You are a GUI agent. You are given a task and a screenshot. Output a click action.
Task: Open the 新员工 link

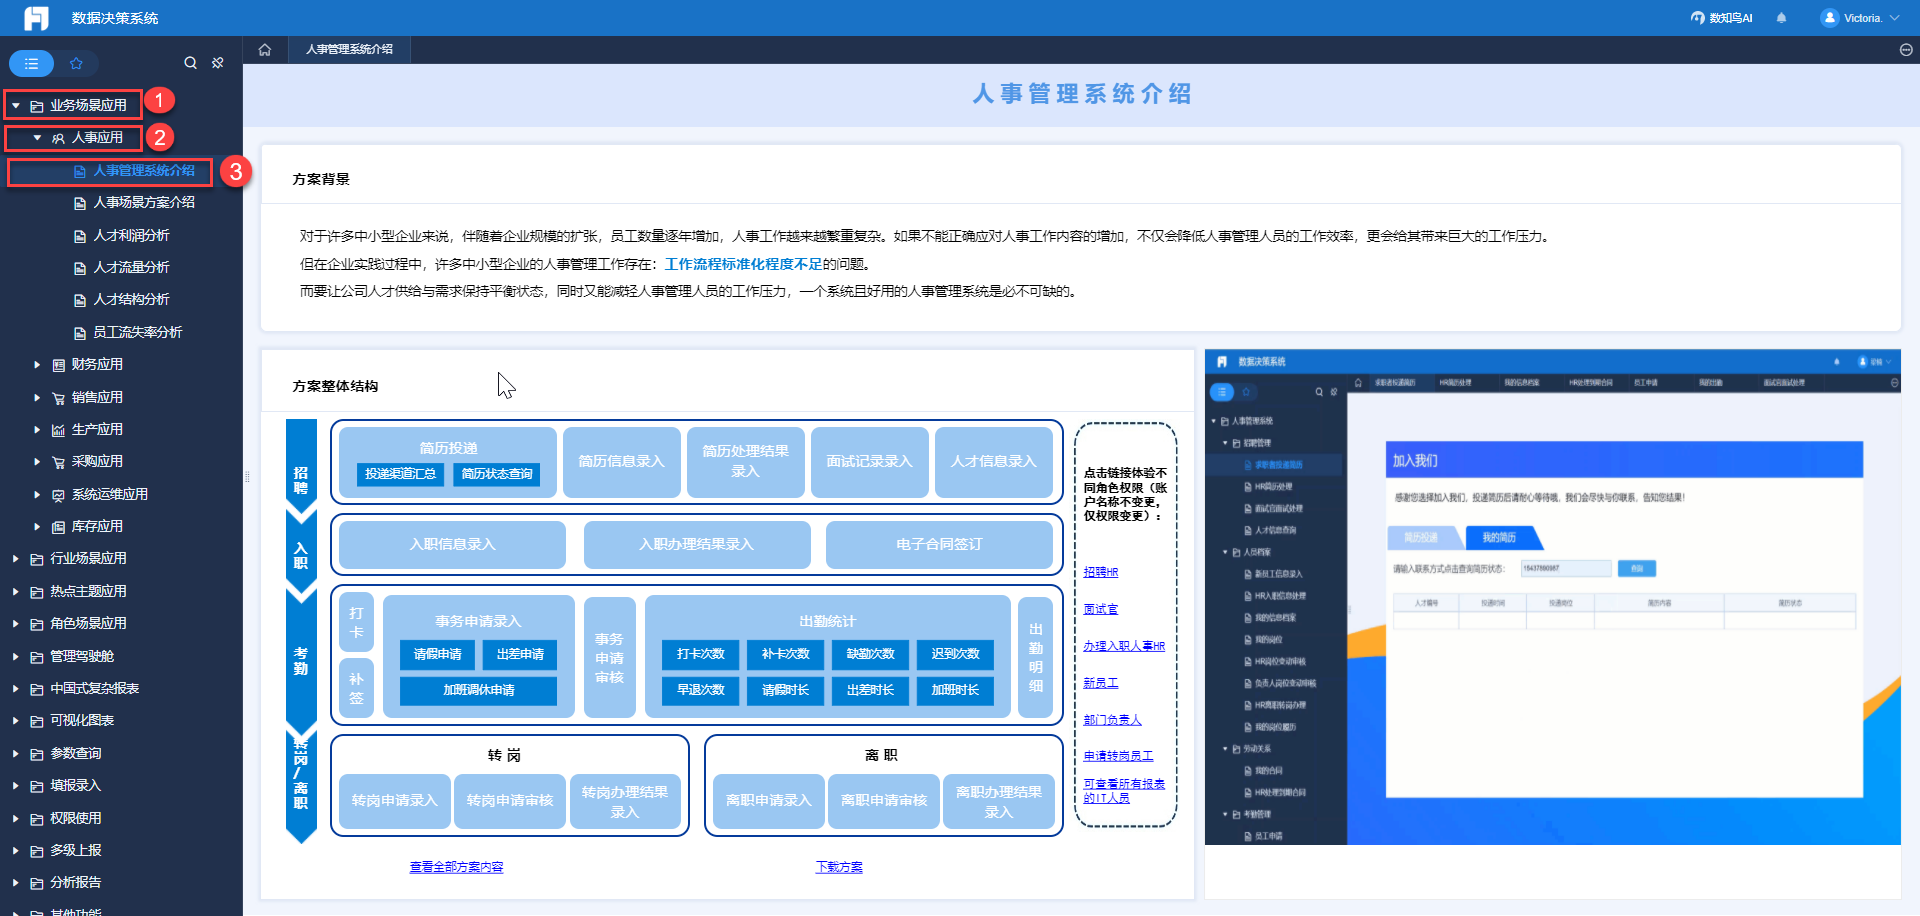(1101, 684)
